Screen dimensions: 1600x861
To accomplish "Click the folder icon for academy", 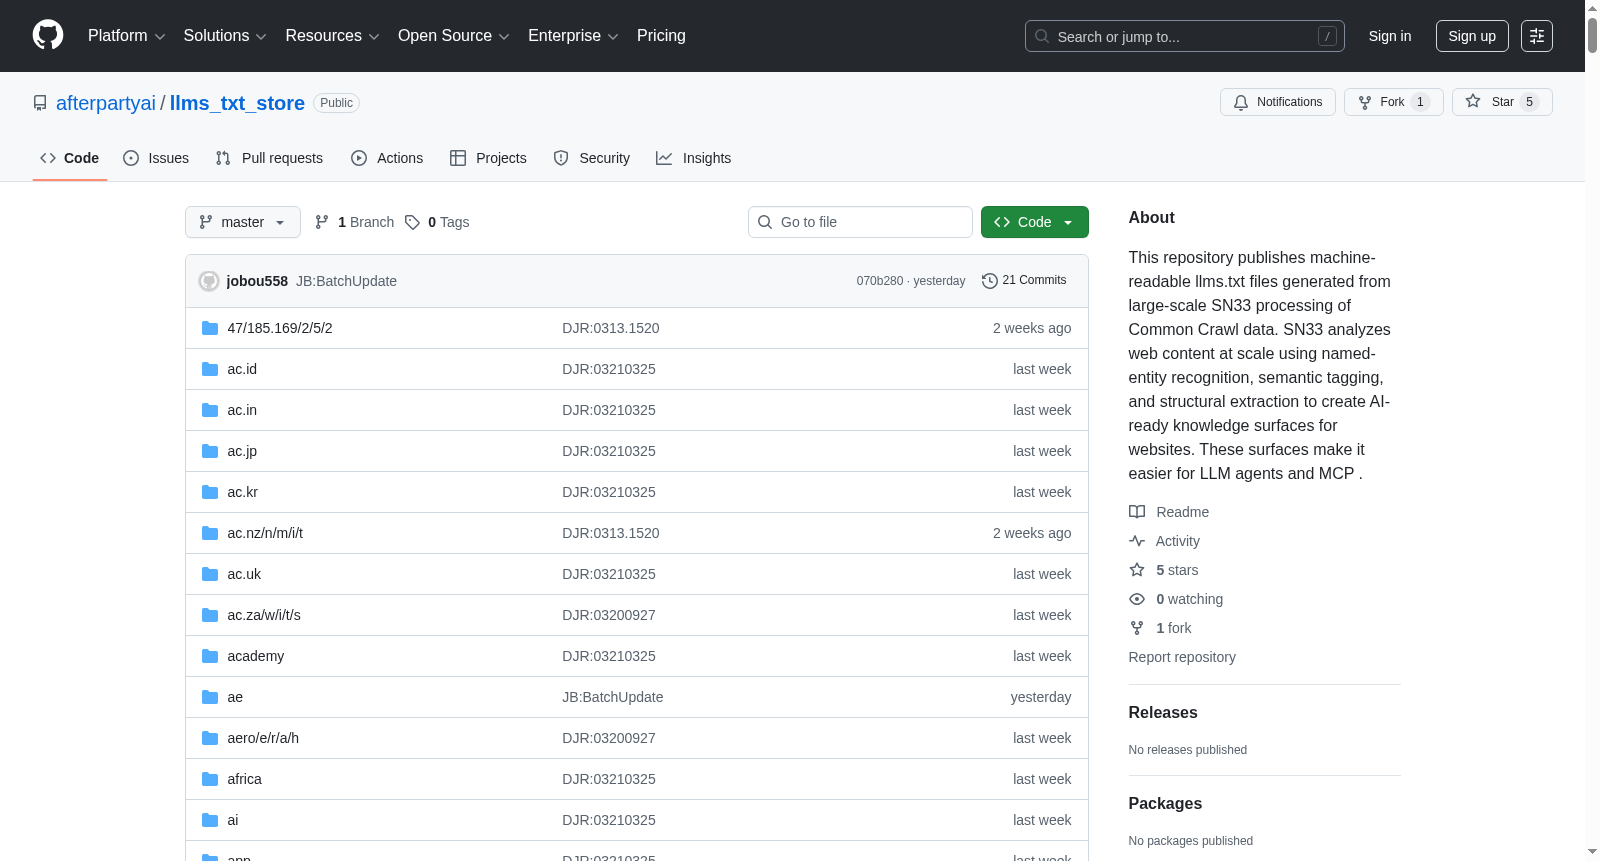I will 210,656.
